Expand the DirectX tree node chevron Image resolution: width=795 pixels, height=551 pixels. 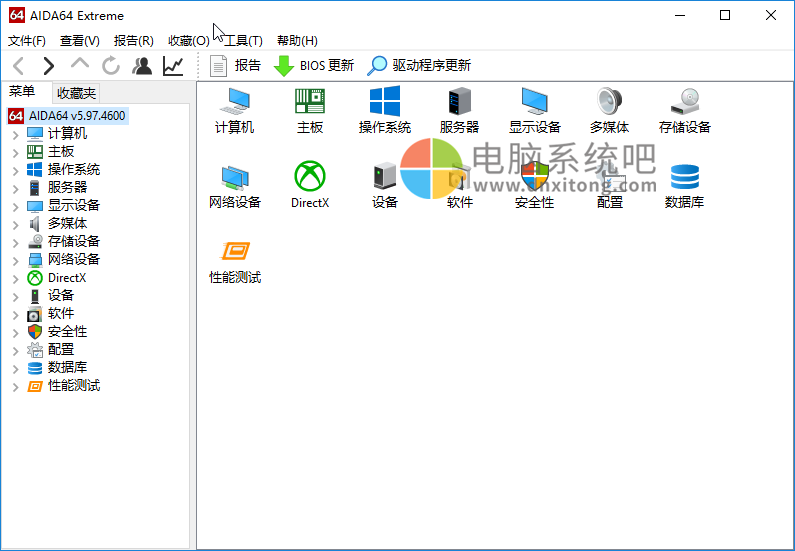coord(16,279)
